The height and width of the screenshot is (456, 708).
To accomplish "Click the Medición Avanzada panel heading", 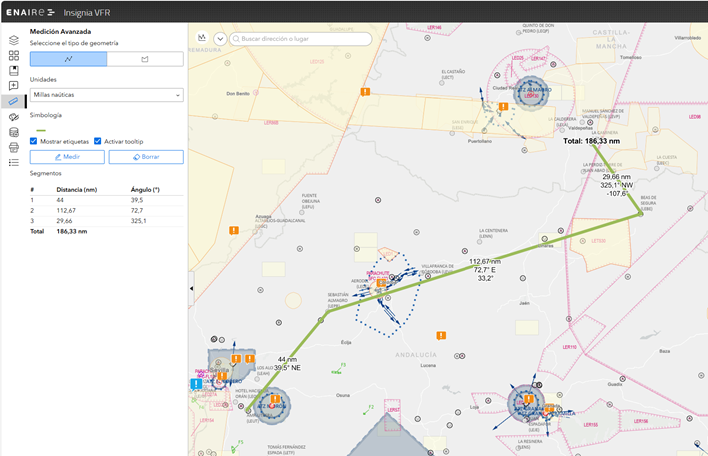I will coord(61,32).
